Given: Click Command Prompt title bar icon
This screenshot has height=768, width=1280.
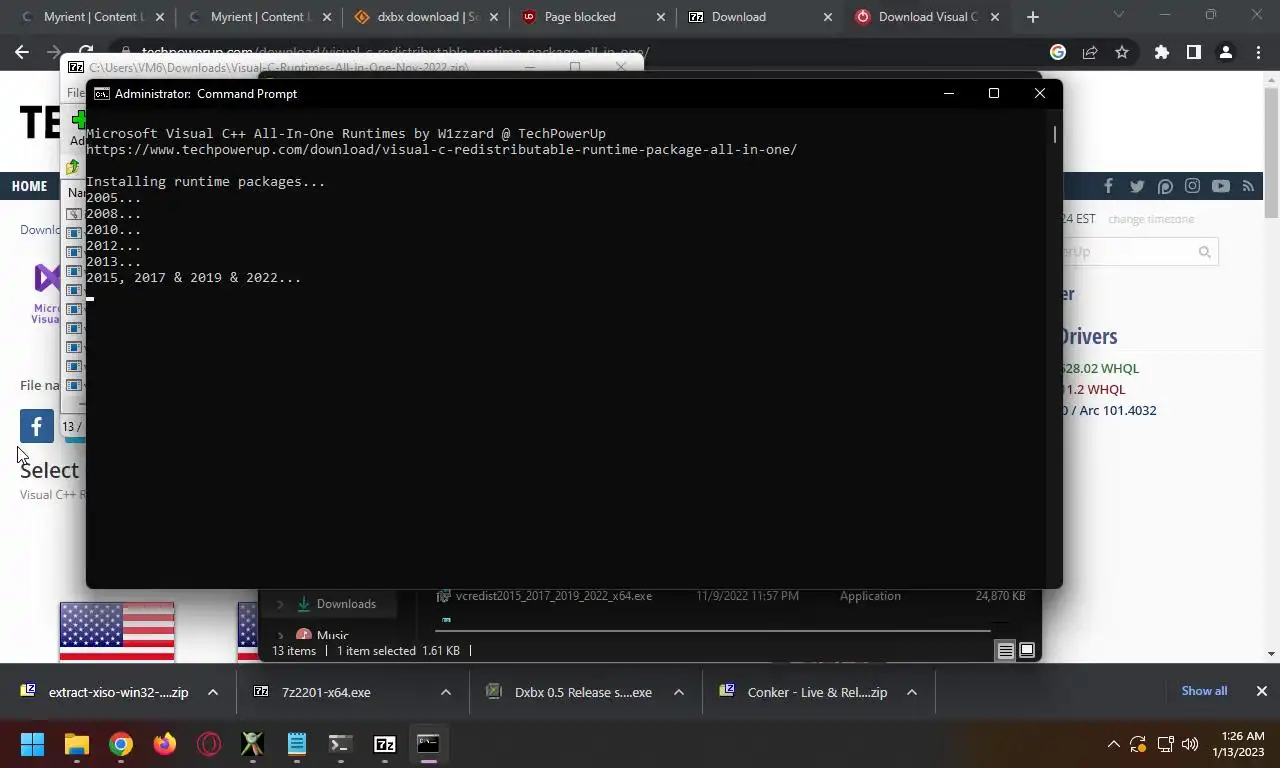Looking at the screenshot, I should pyautogui.click(x=102, y=94).
